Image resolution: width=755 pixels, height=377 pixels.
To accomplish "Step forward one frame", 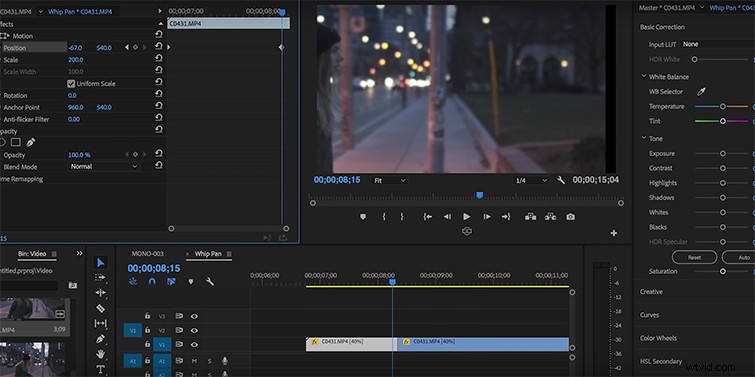I will pos(487,217).
